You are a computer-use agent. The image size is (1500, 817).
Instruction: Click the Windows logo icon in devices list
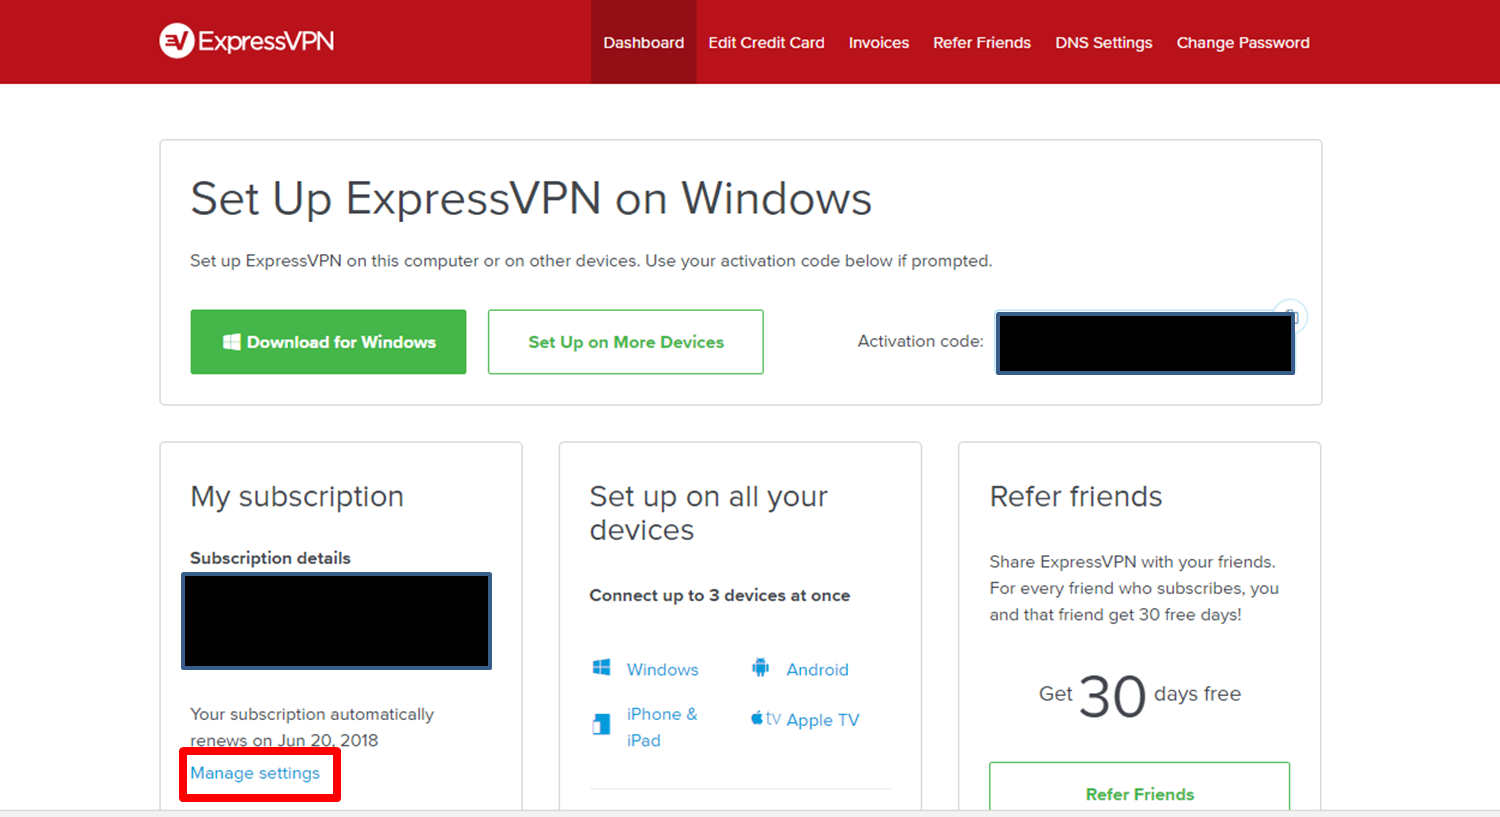[x=601, y=668]
